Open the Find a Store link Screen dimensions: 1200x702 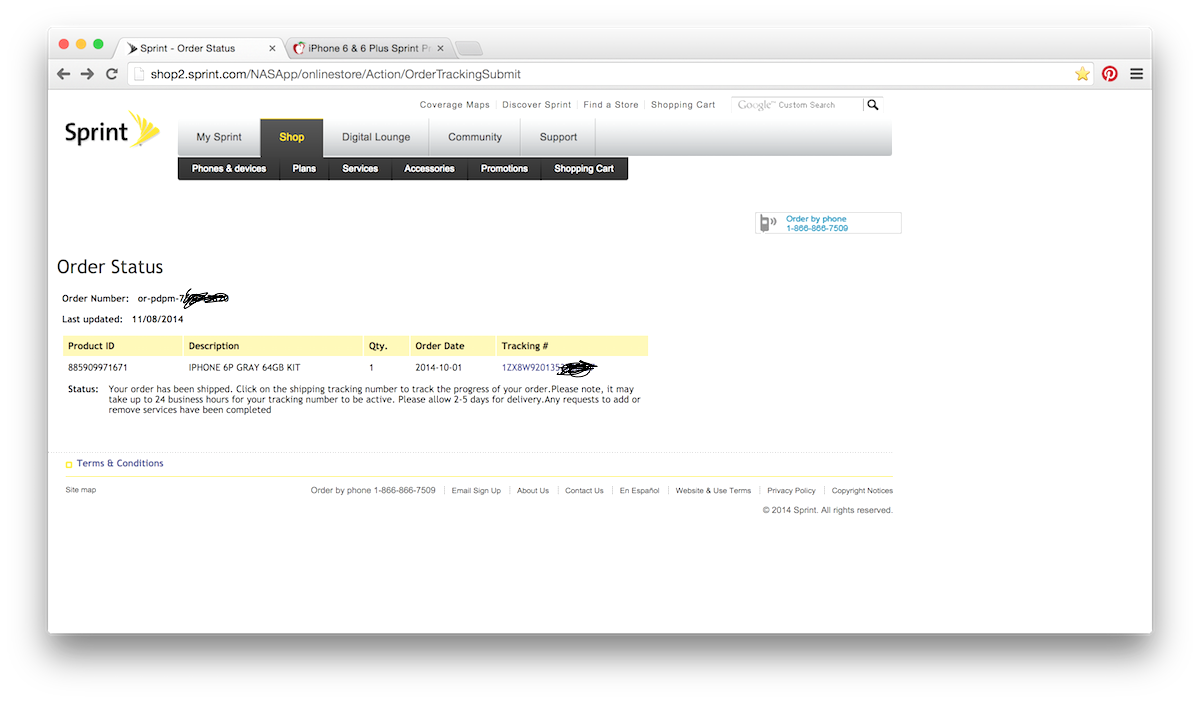point(611,105)
